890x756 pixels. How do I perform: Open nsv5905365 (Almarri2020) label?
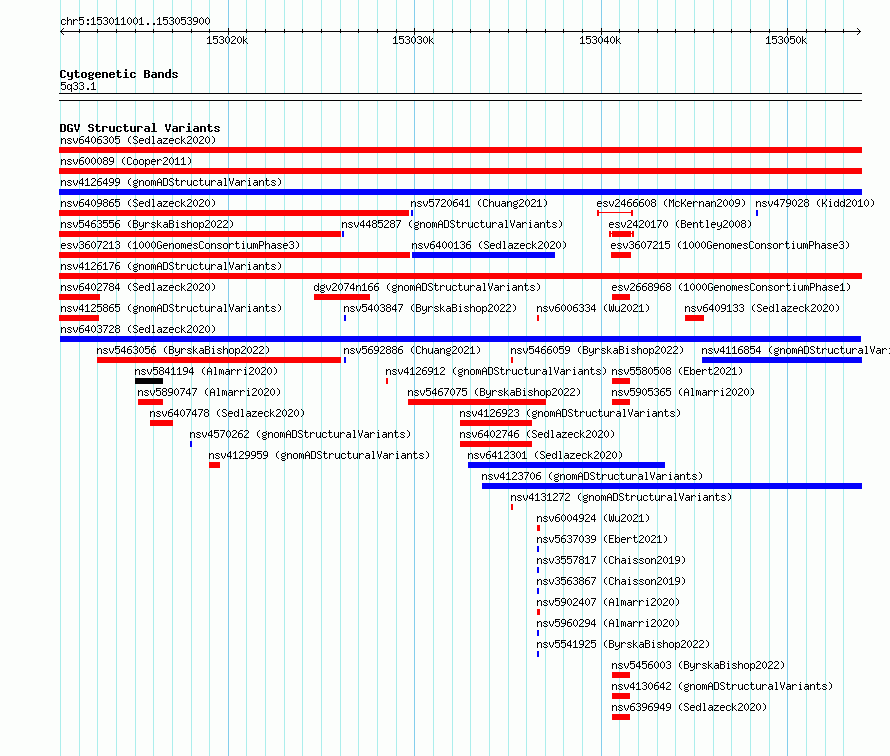[683, 392]
